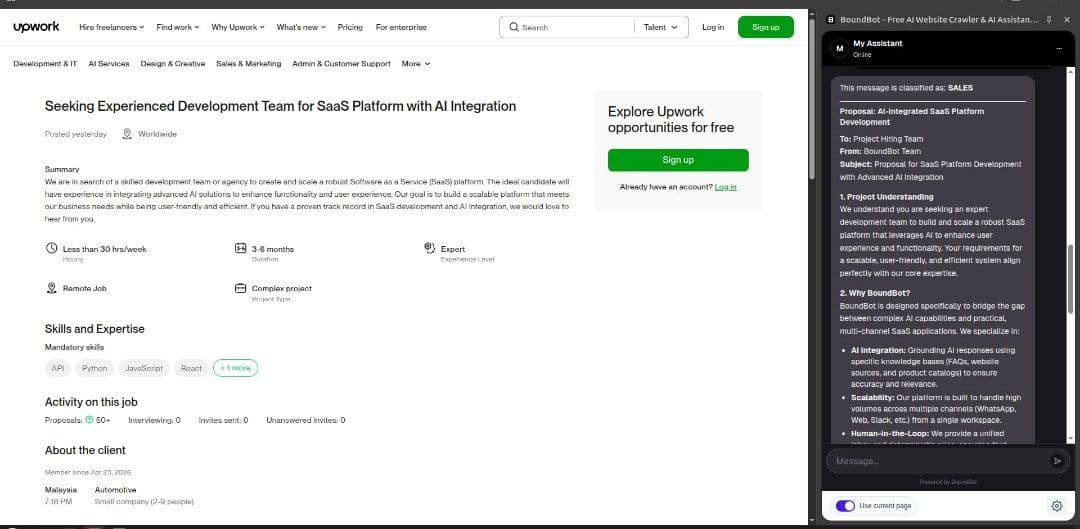Pin the BoundBot side panel
The height and width of the screenshot is (529, 1080).
(1049, 20)
